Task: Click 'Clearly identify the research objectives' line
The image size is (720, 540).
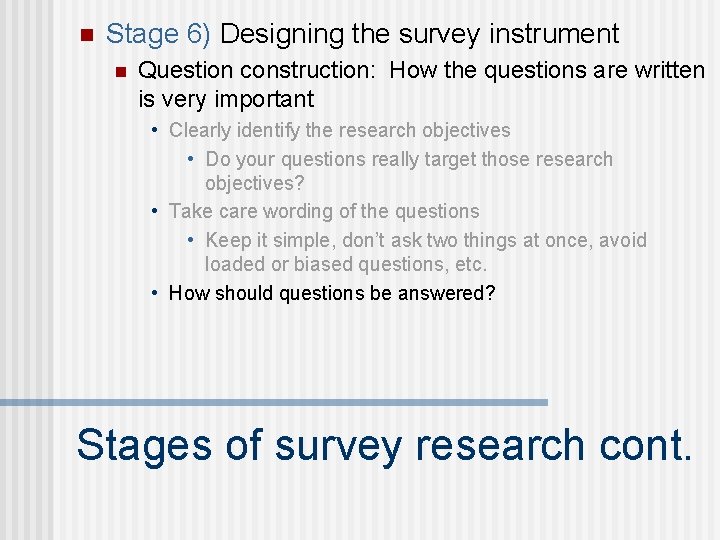Action: point(340,130)
